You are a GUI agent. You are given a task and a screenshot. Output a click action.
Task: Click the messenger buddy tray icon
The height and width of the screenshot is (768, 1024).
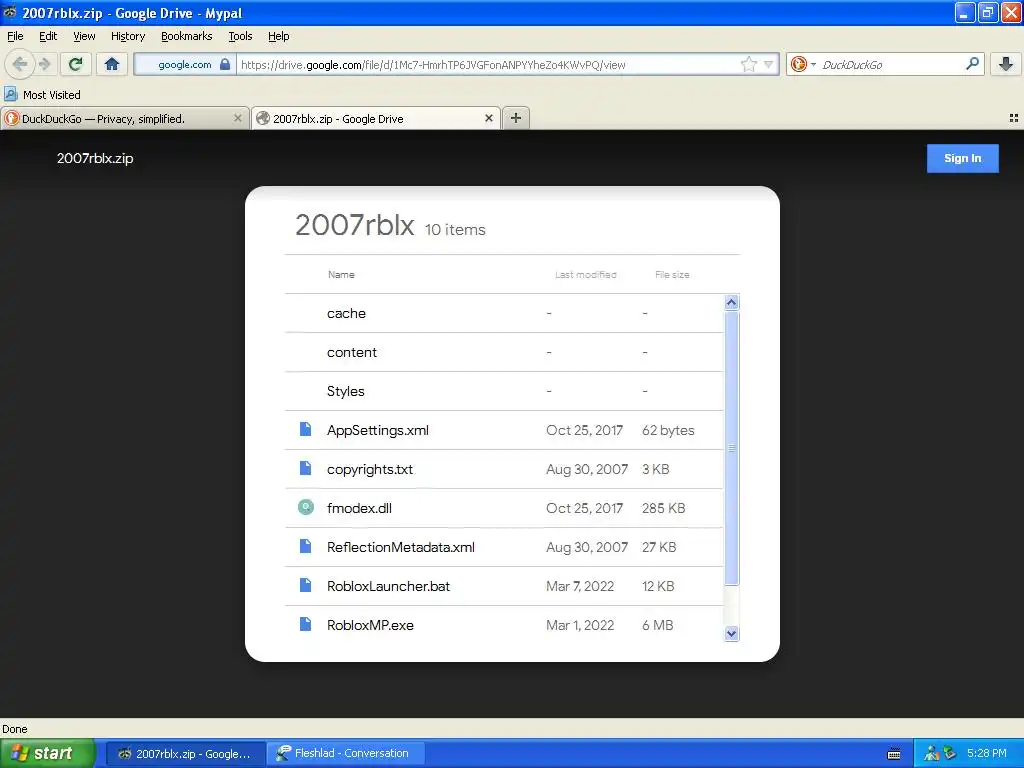(931, 754)
